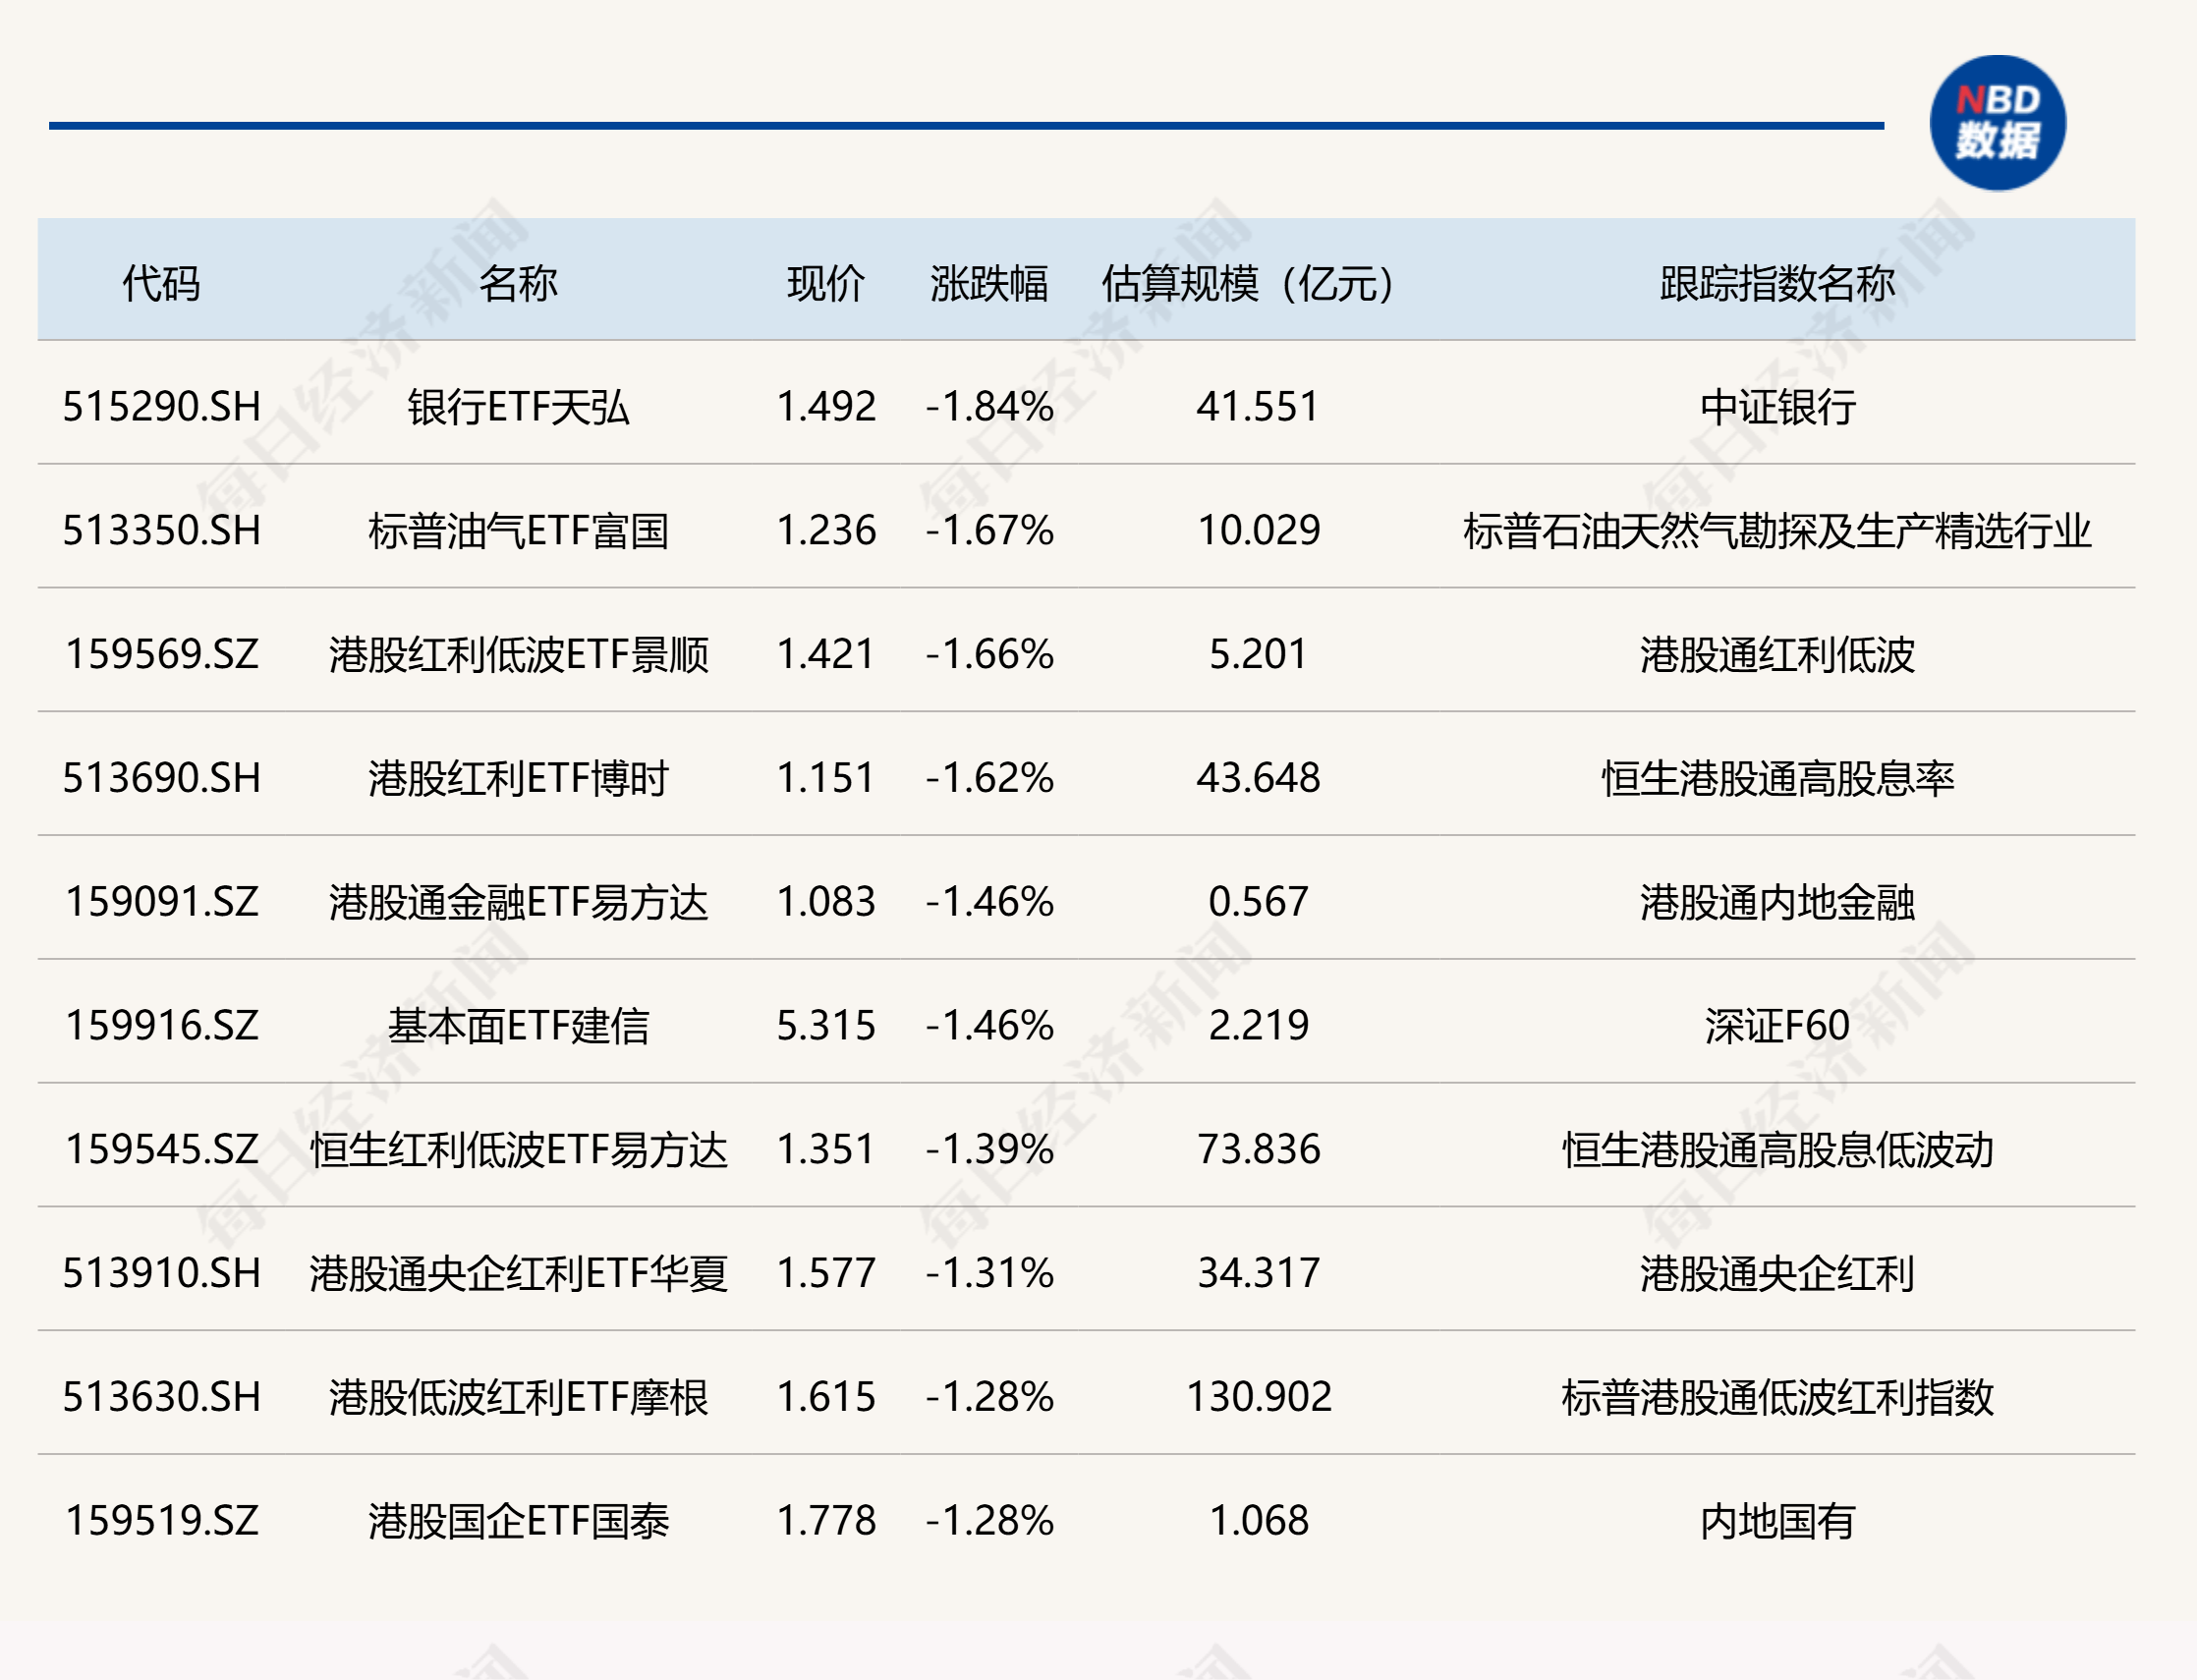Select the fund name 港股通央企红利ETF华夏
2197x1680 pixels.
coord(518,1273)
